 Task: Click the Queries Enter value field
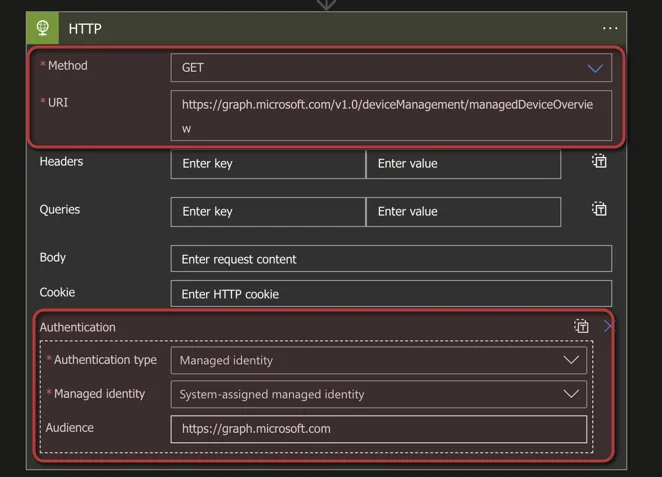(x=464, y=212)
